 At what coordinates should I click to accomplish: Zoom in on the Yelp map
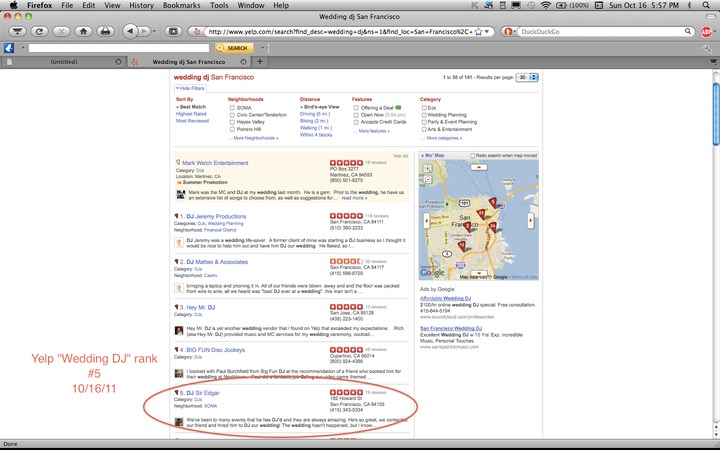click(428, 169)
